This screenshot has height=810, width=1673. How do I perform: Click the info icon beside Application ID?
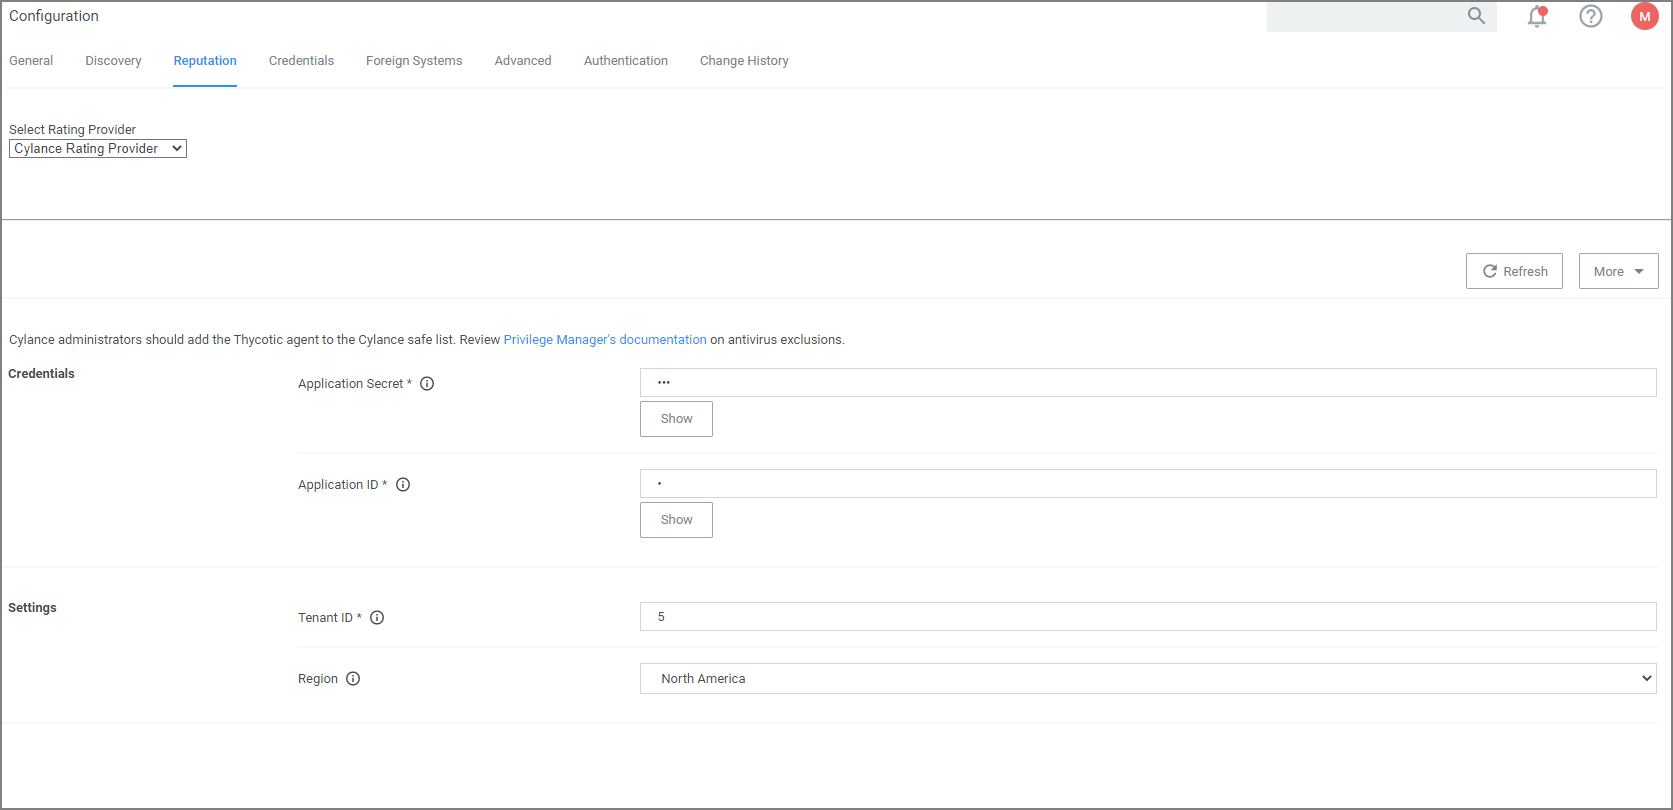[403, 485]
